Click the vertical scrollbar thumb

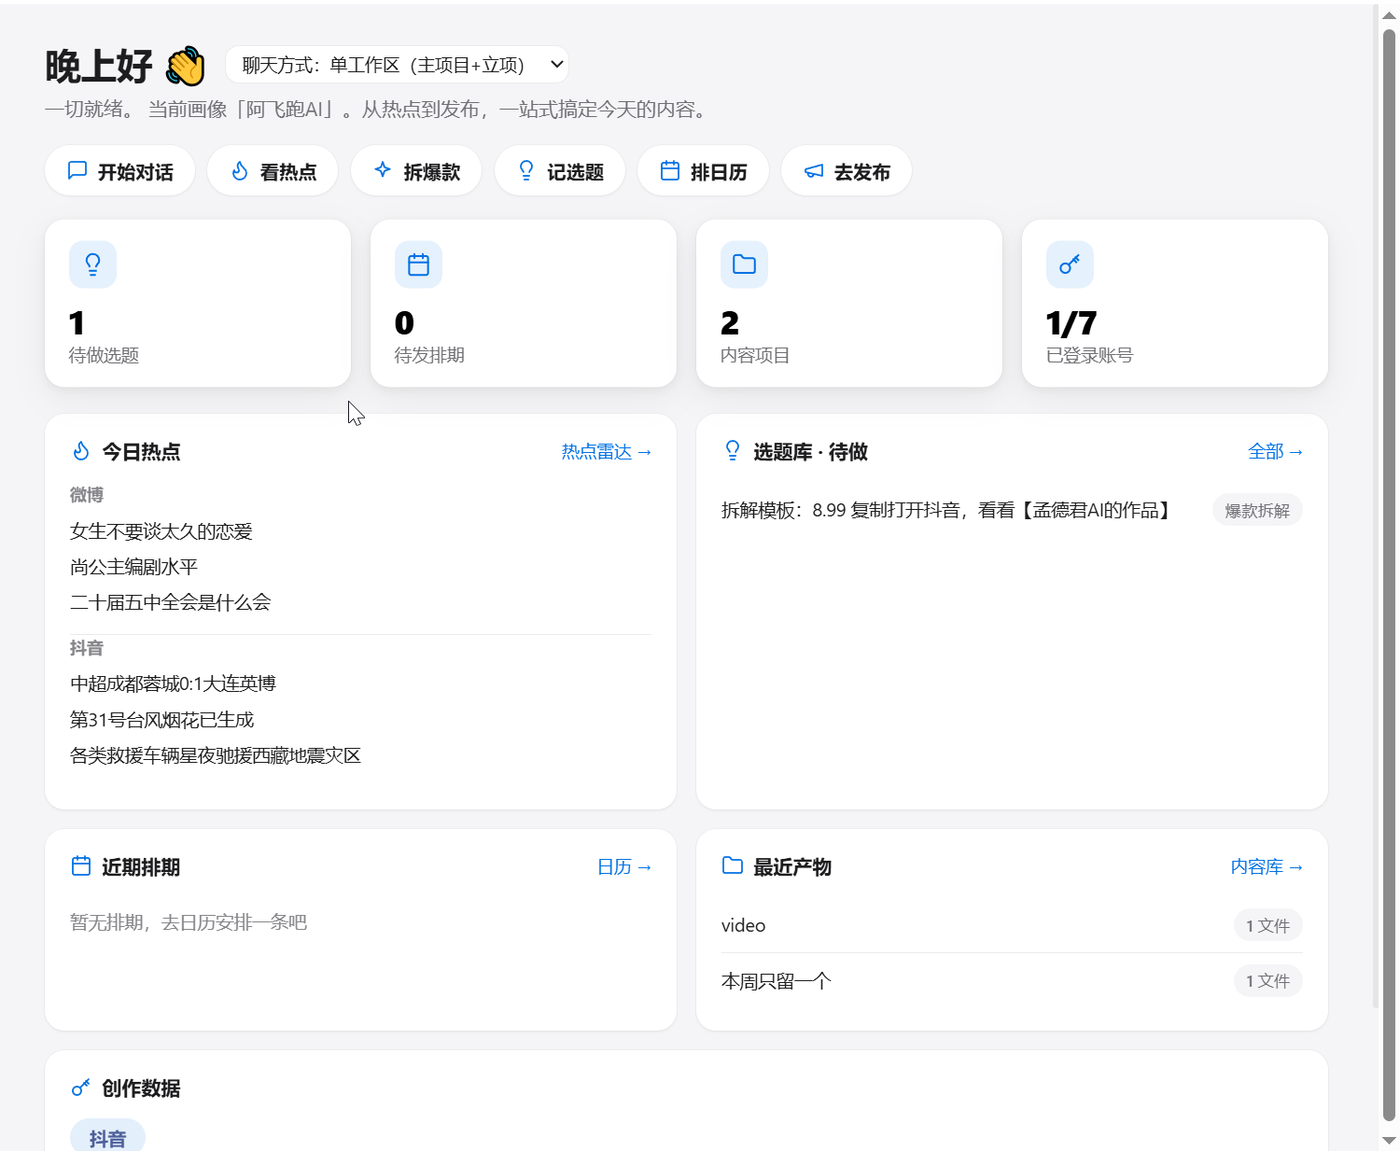[x=1389, y=575]
